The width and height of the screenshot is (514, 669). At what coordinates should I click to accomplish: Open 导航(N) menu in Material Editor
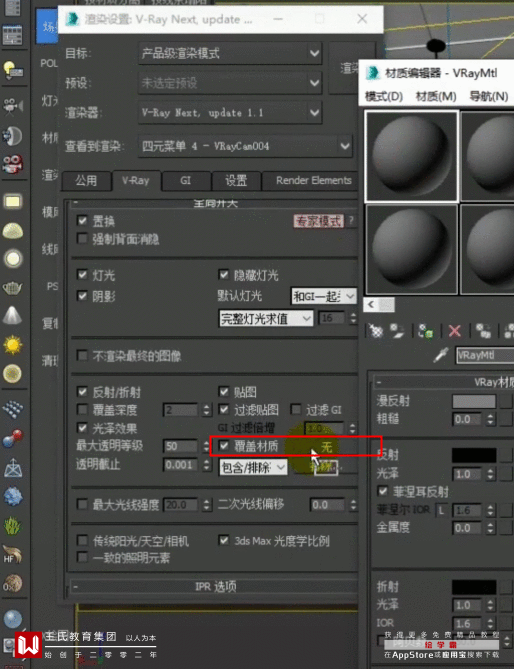[x=489, y=96]
